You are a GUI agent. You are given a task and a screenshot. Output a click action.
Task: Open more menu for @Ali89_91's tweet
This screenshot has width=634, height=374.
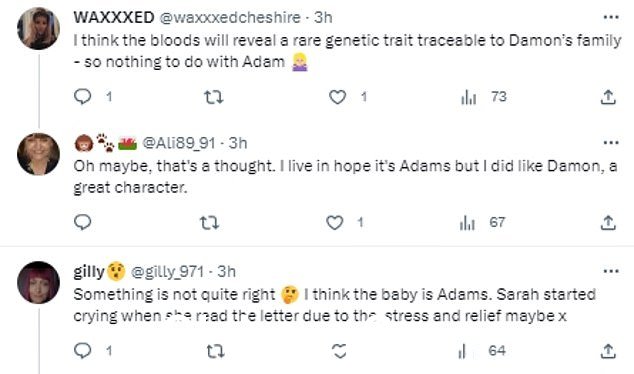click(x=611, y=142)
